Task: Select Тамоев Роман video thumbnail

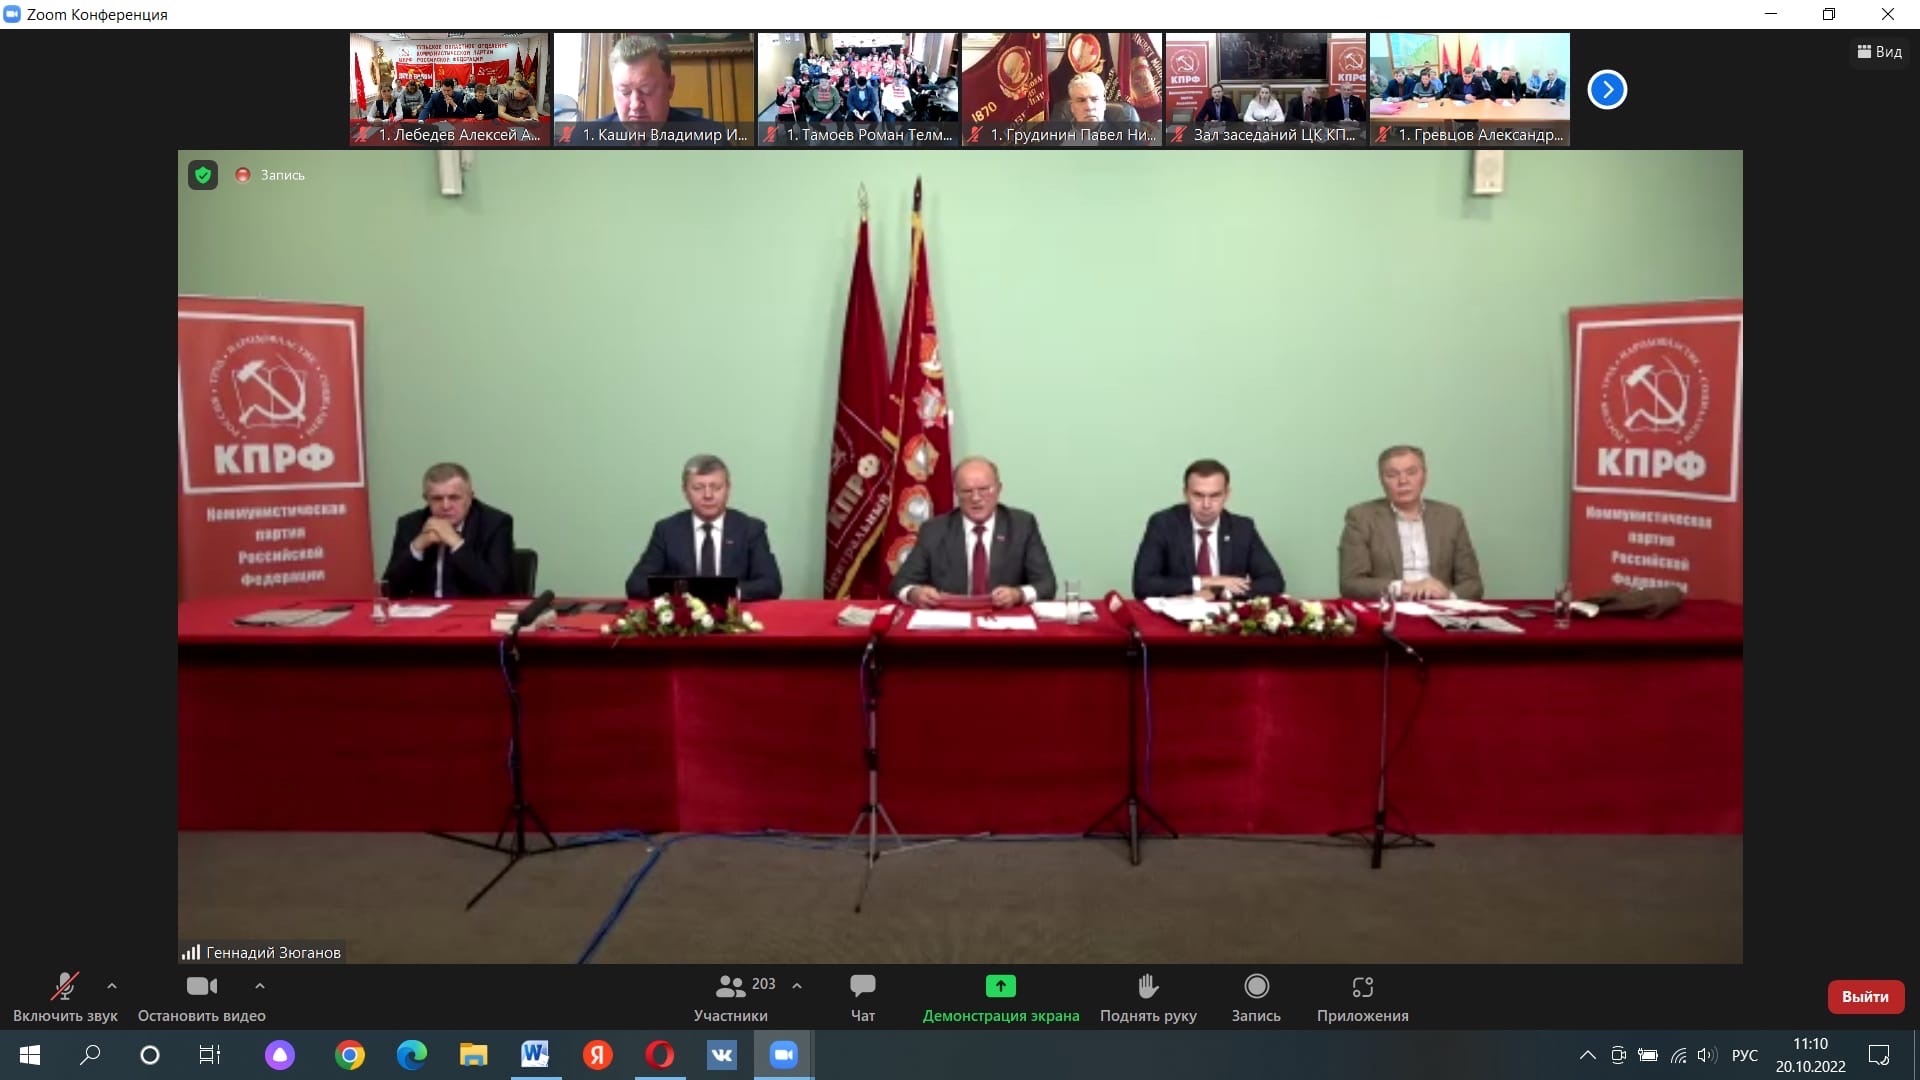Action: point(858,89)
